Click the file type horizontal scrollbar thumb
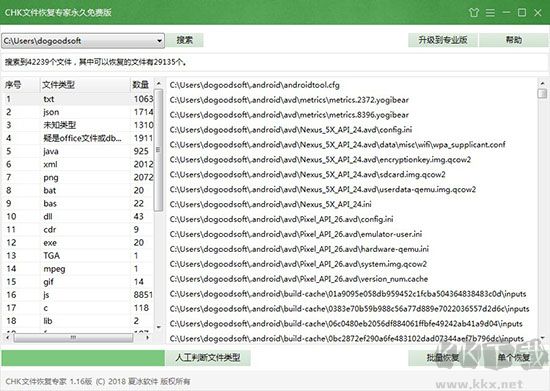This screenshot has width=550, height=391. [73, 338]
